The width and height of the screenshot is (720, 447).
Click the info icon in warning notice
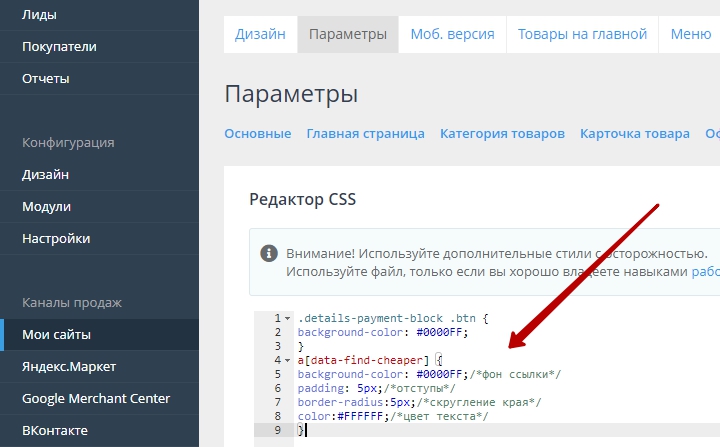pyautogui.click(x=268, y=254)
